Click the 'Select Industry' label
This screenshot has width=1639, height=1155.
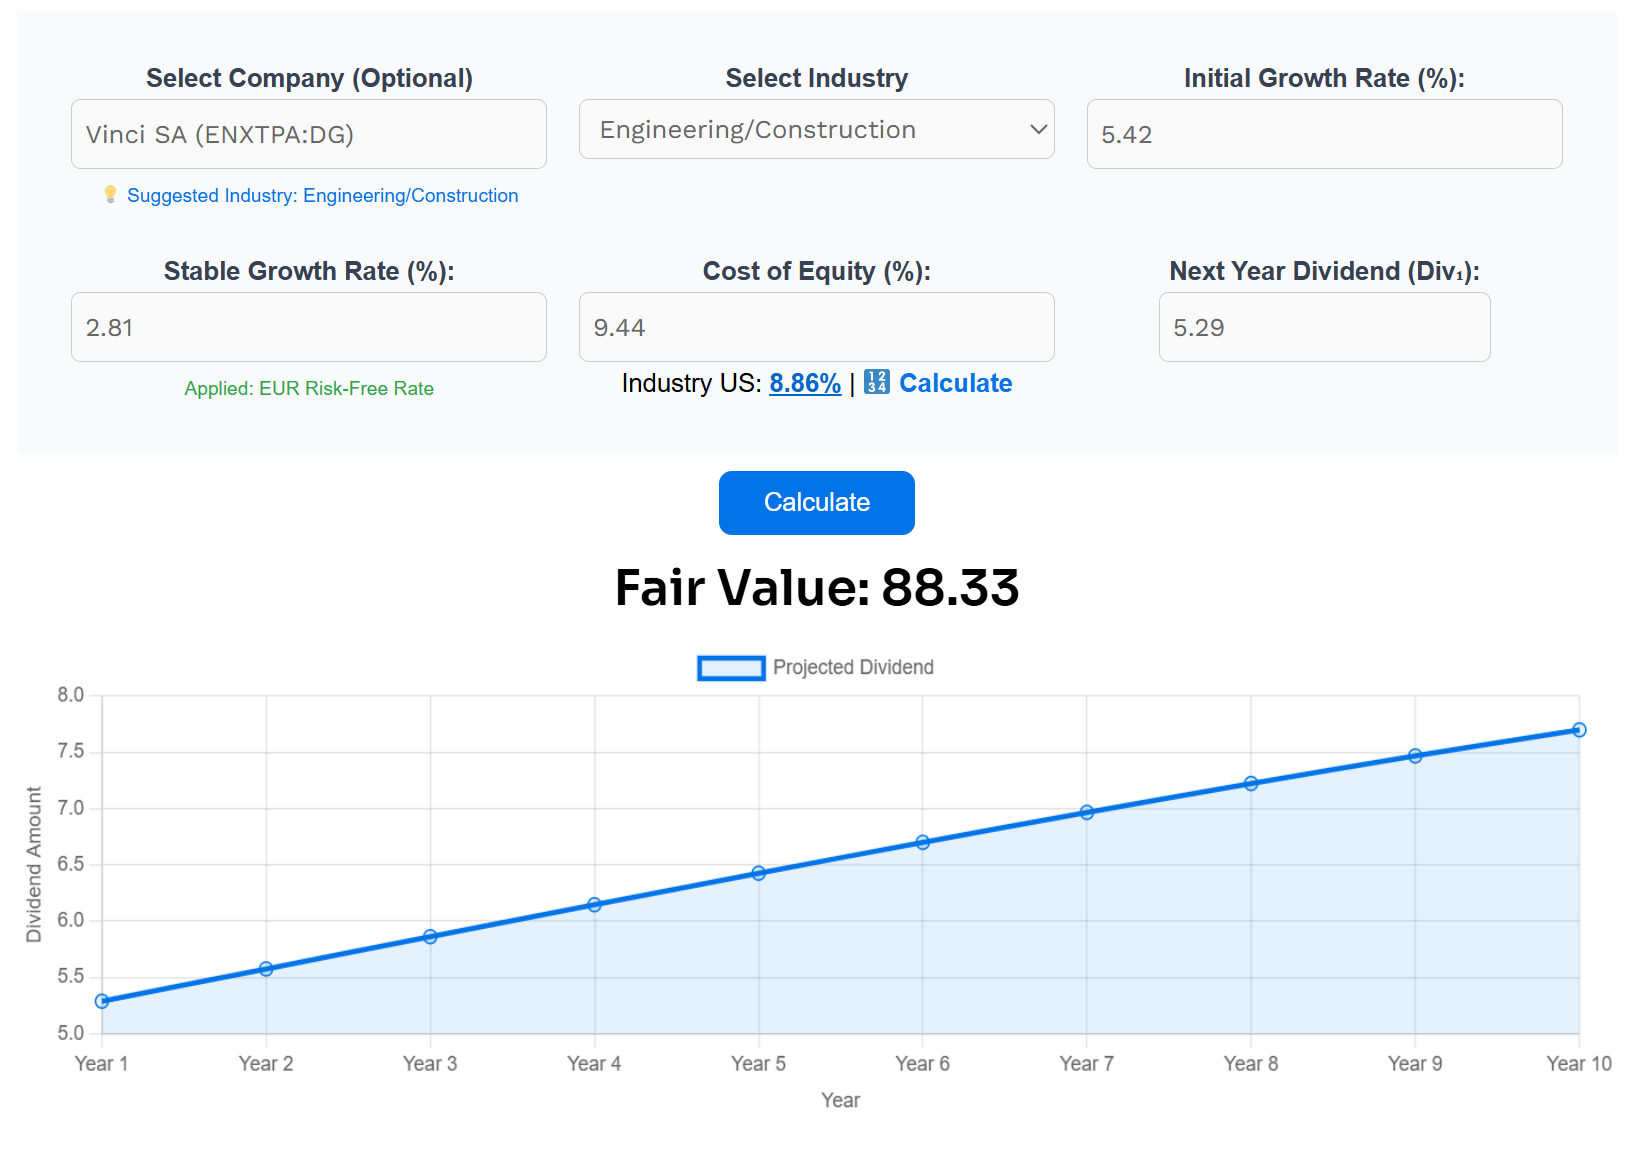coord(817,78)
